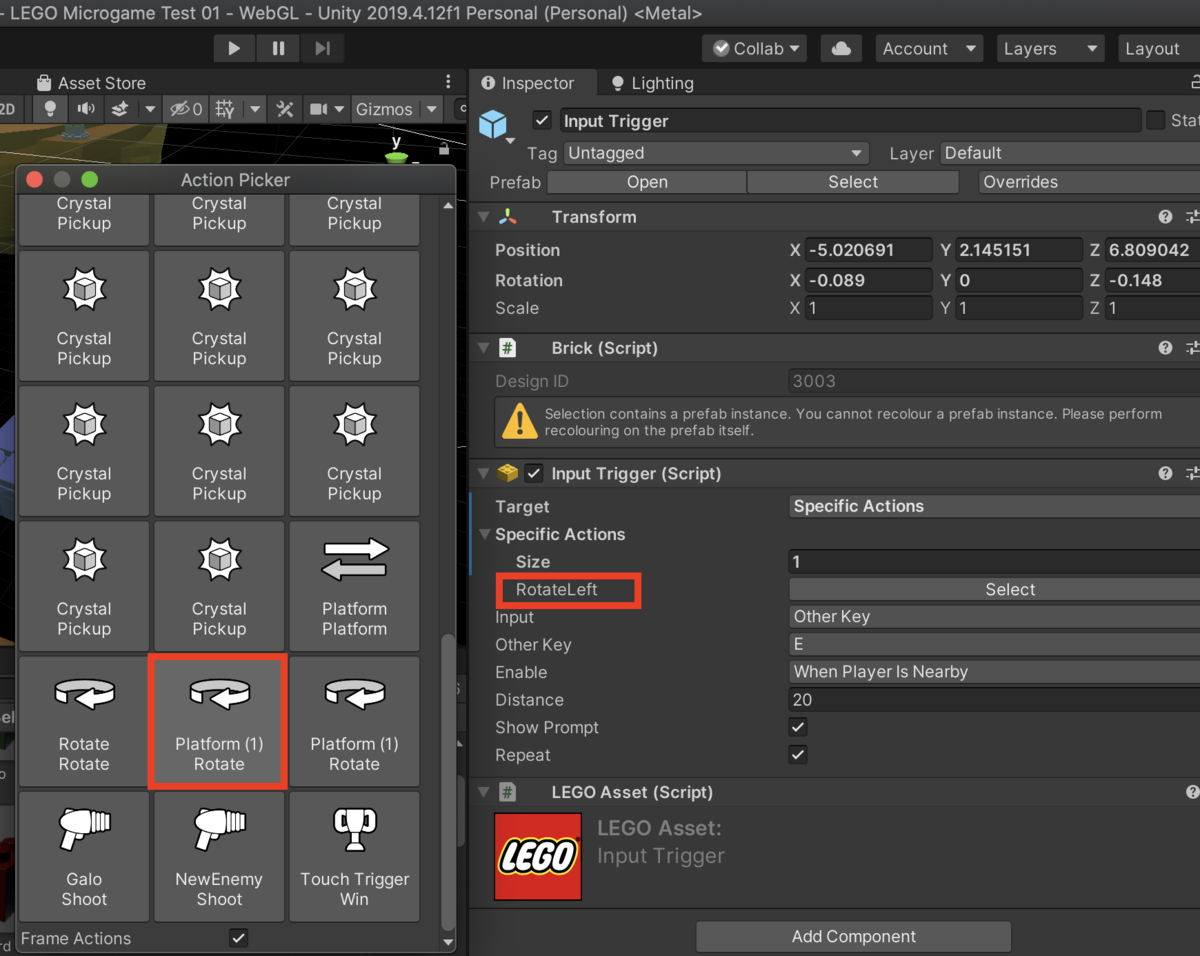The width and height of the screenshot is (1200, 956).
Task: Open the Account dropdown
Action: point(930,48)
